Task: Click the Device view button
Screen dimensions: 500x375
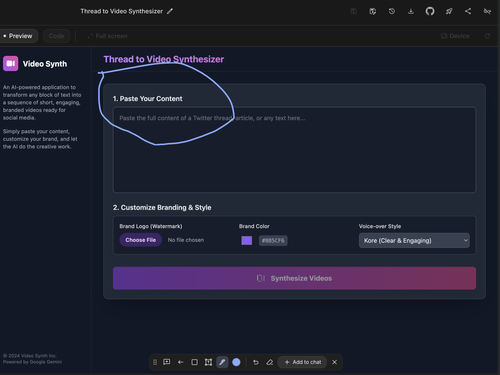Action: (455, 36)
